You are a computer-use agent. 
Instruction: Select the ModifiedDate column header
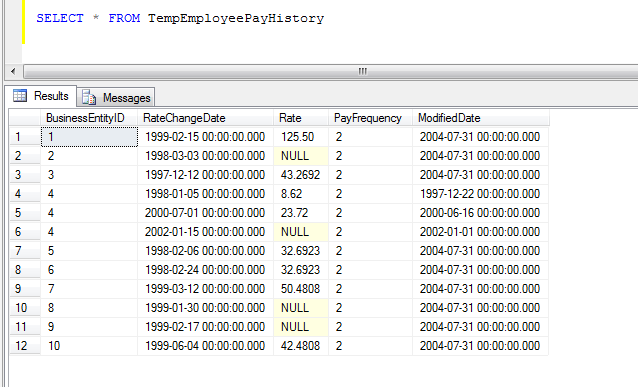pyautogui.click(x=481, y=118)
